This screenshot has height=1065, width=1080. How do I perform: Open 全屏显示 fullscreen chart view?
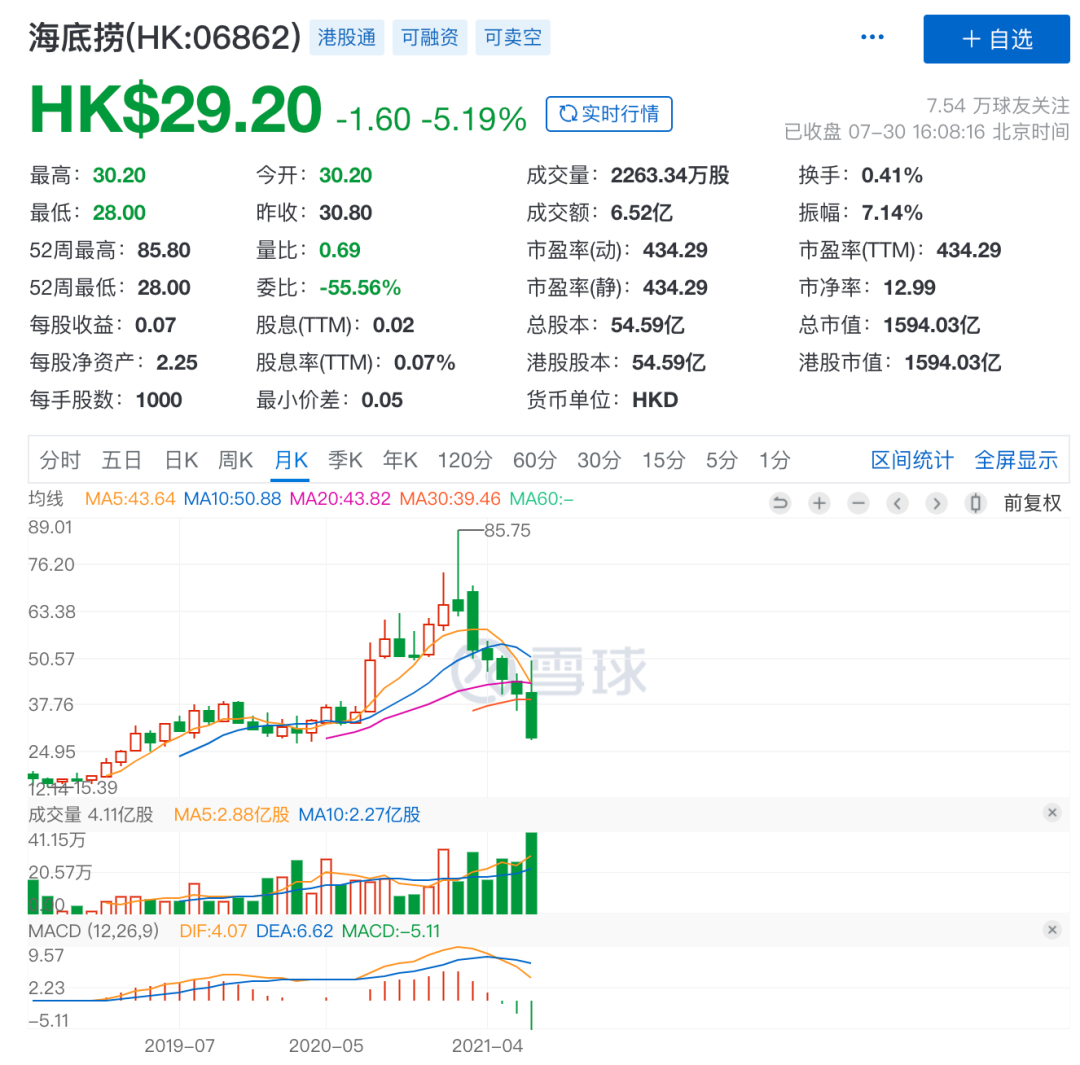click(x=1016, y=459)
